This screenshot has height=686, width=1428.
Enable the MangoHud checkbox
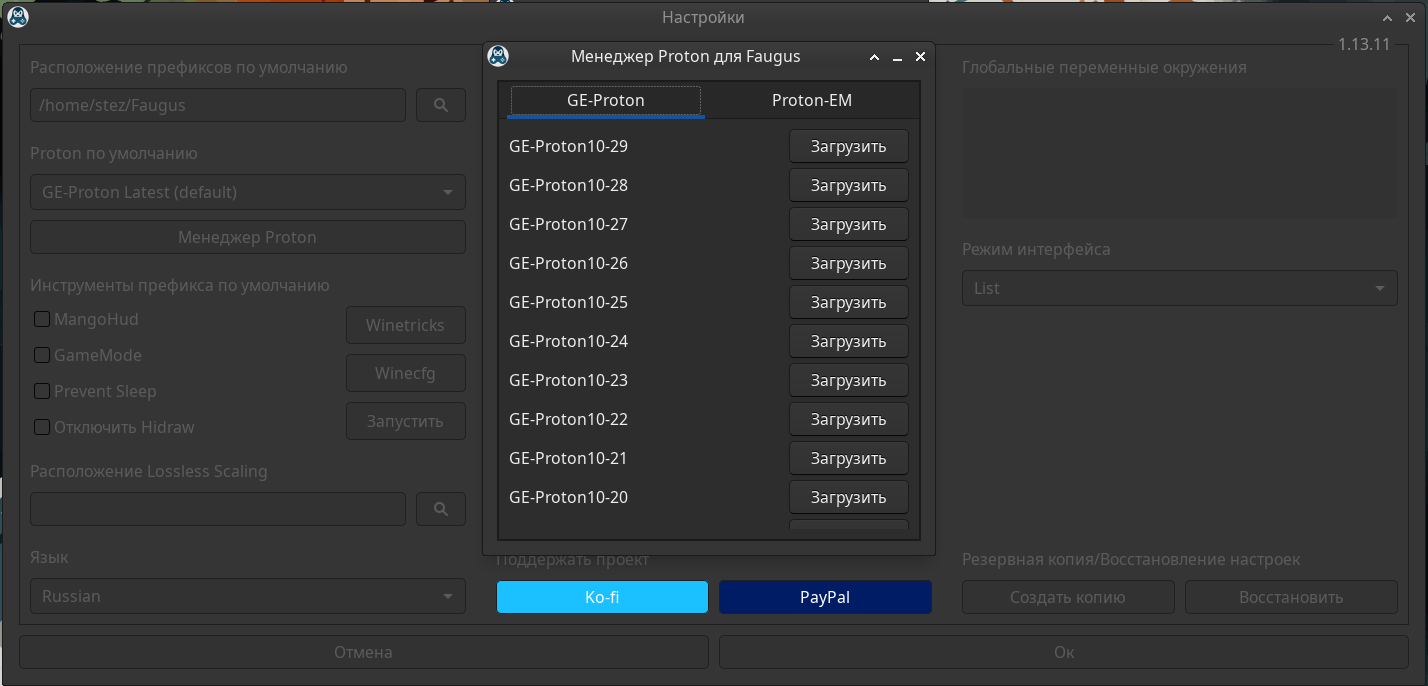(x=42, y=319)
